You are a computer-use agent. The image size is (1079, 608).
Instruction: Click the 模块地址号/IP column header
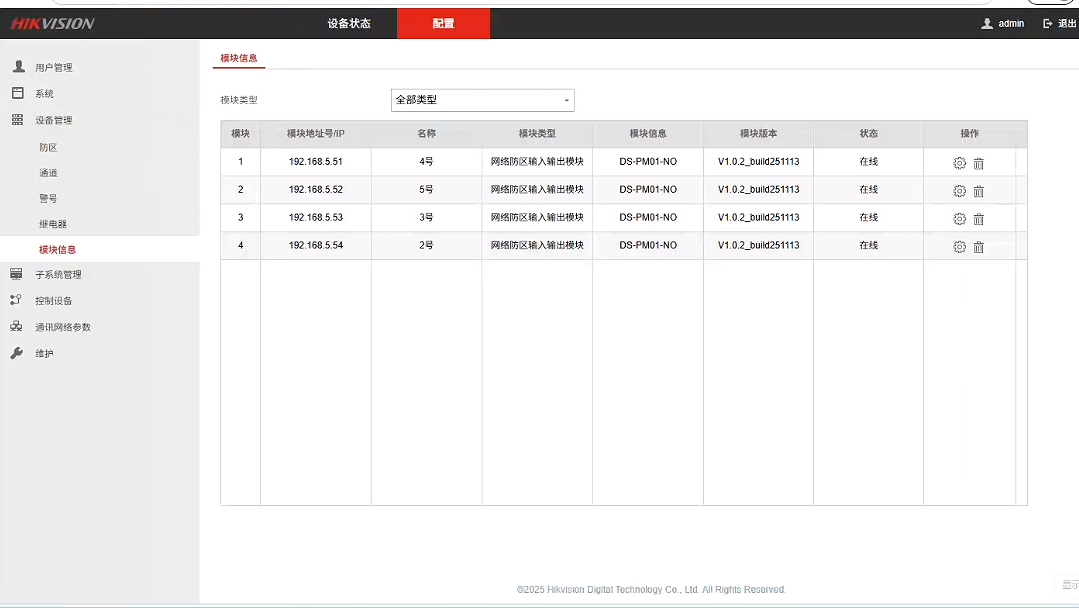315,134
